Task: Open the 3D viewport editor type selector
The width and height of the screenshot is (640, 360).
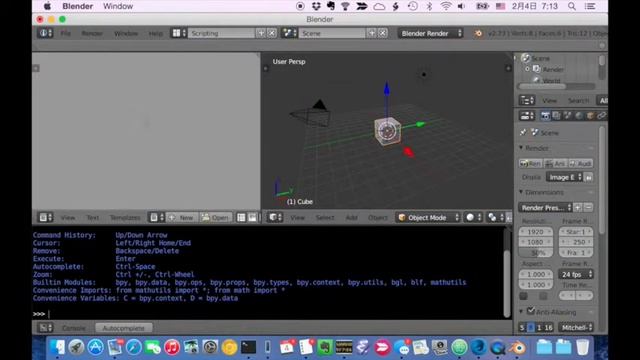Action: click(275, 218)
